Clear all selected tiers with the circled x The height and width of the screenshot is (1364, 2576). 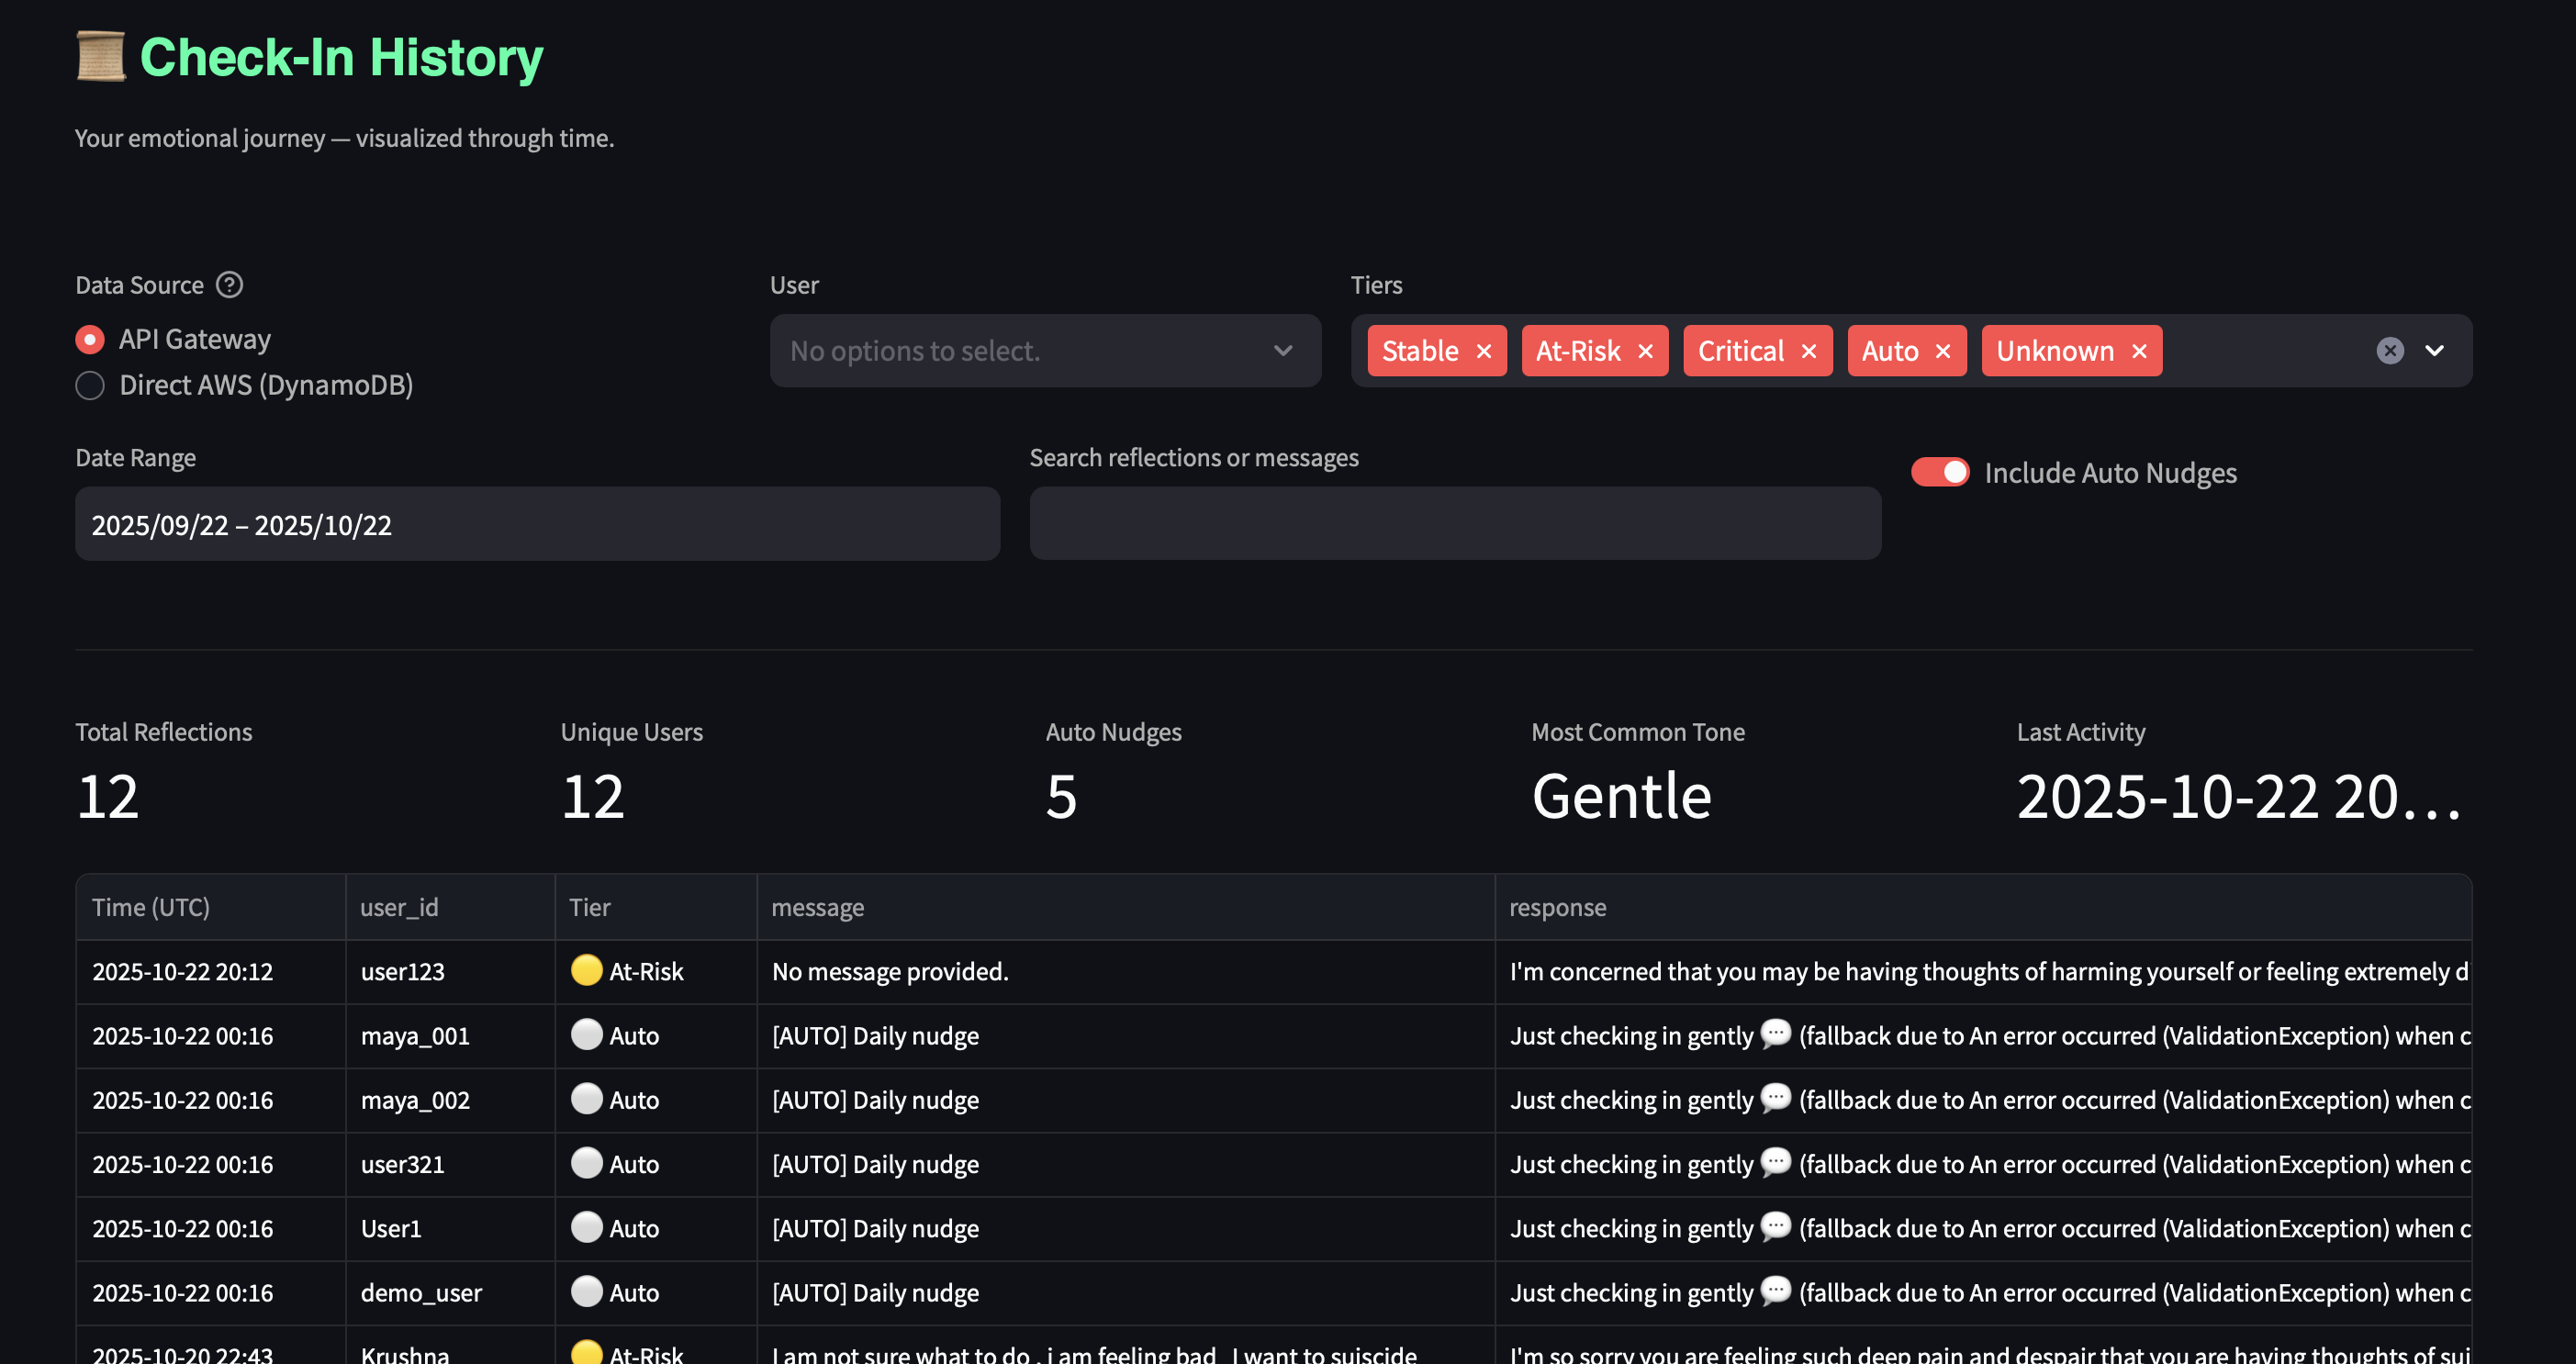point(2390,351)
